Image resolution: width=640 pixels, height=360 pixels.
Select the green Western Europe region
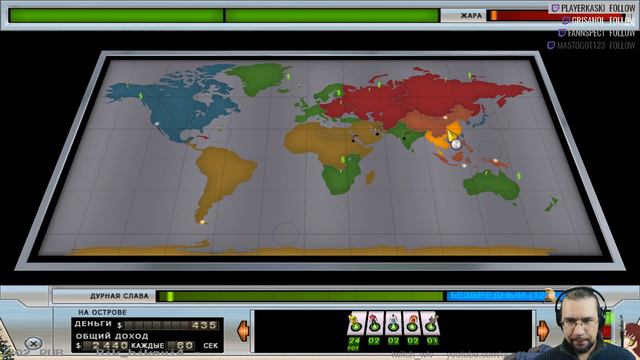(312, 111)
